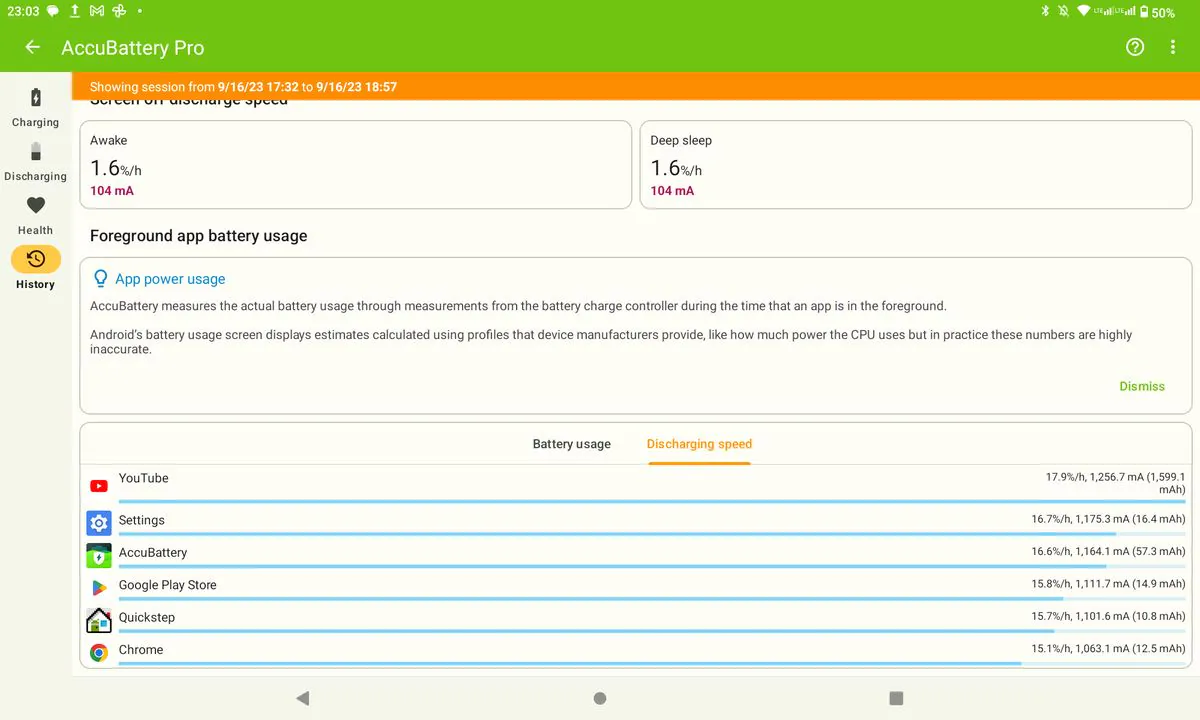Tap the upload arrow notification icon

pos(75,11)
